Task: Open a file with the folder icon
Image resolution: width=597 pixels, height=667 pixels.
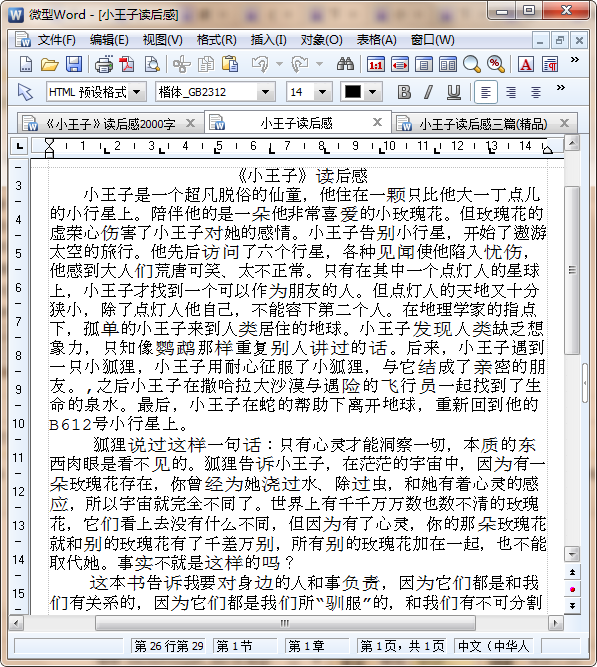Action: (49, 64)
